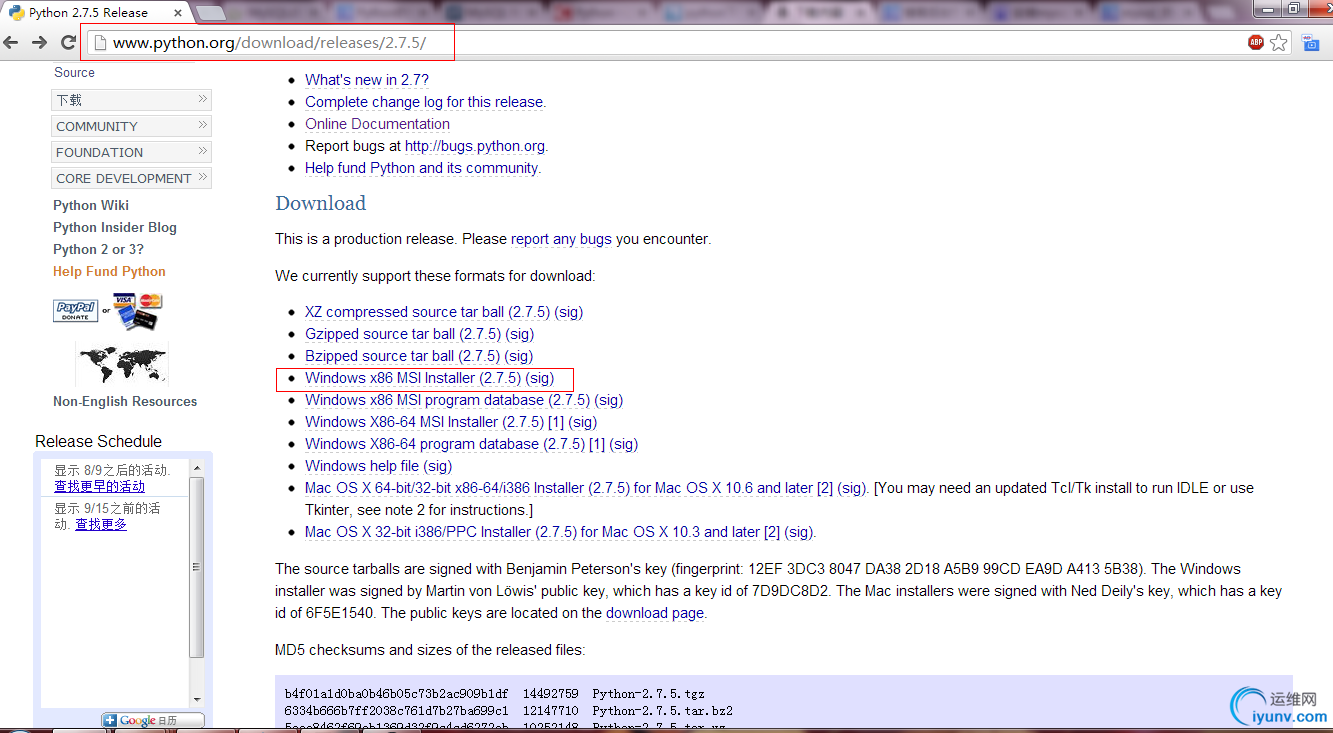Viewport: 1333px width, 733px height.
Task: Download Bzipped source tar ball (2.7.5)
Action: click(x=402, y=356)
